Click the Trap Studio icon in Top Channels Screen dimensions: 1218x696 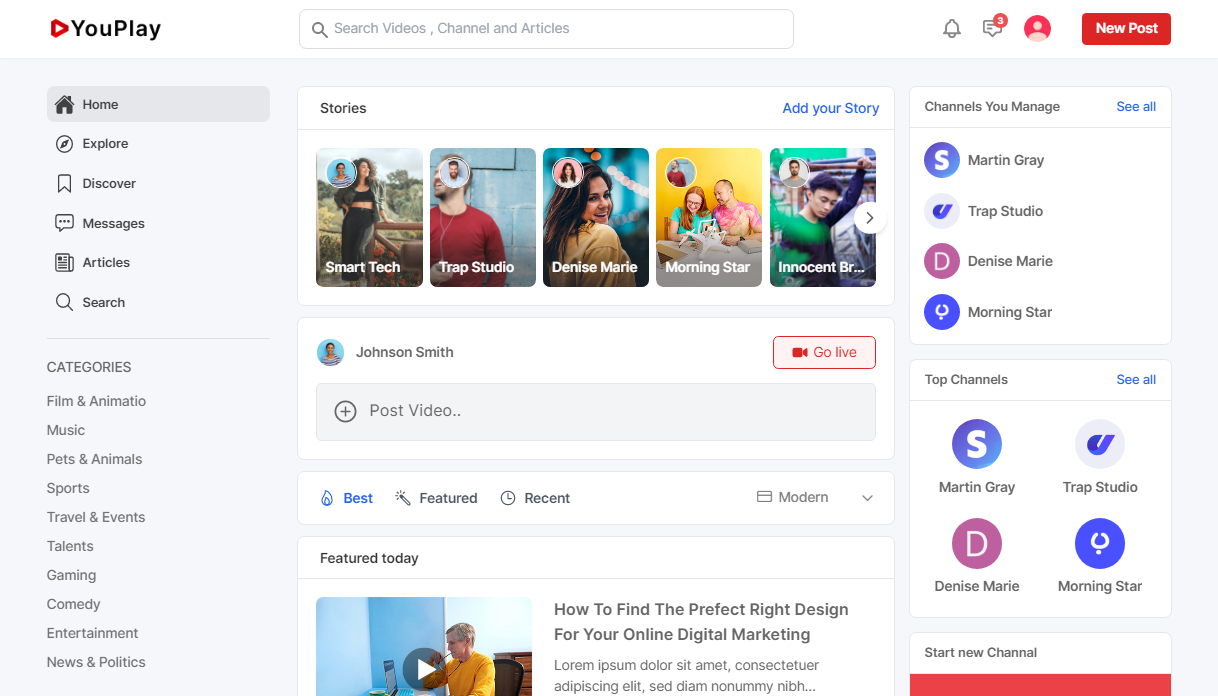click(1099, 444)
